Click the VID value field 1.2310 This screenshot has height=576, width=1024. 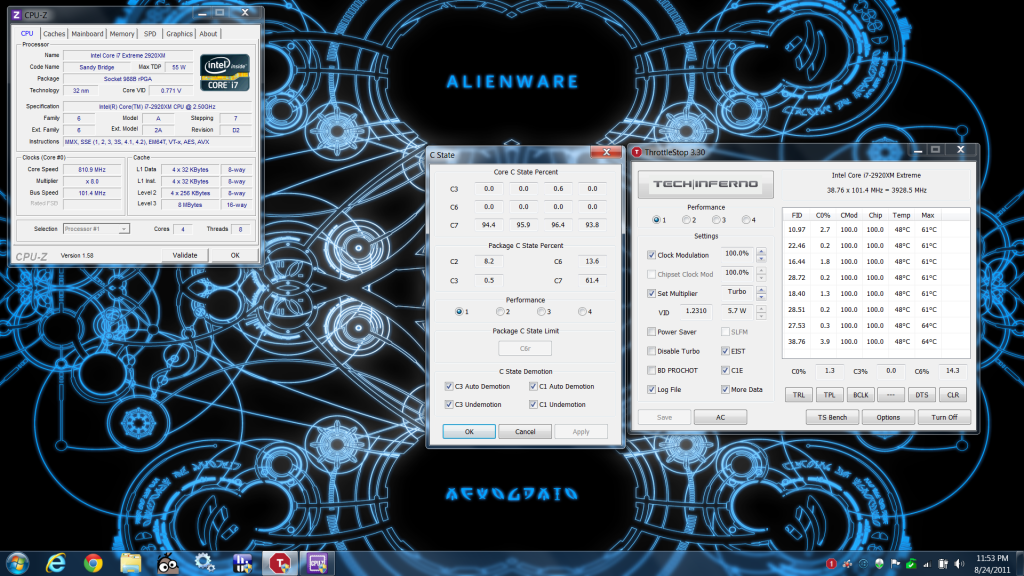click(696, 312)
